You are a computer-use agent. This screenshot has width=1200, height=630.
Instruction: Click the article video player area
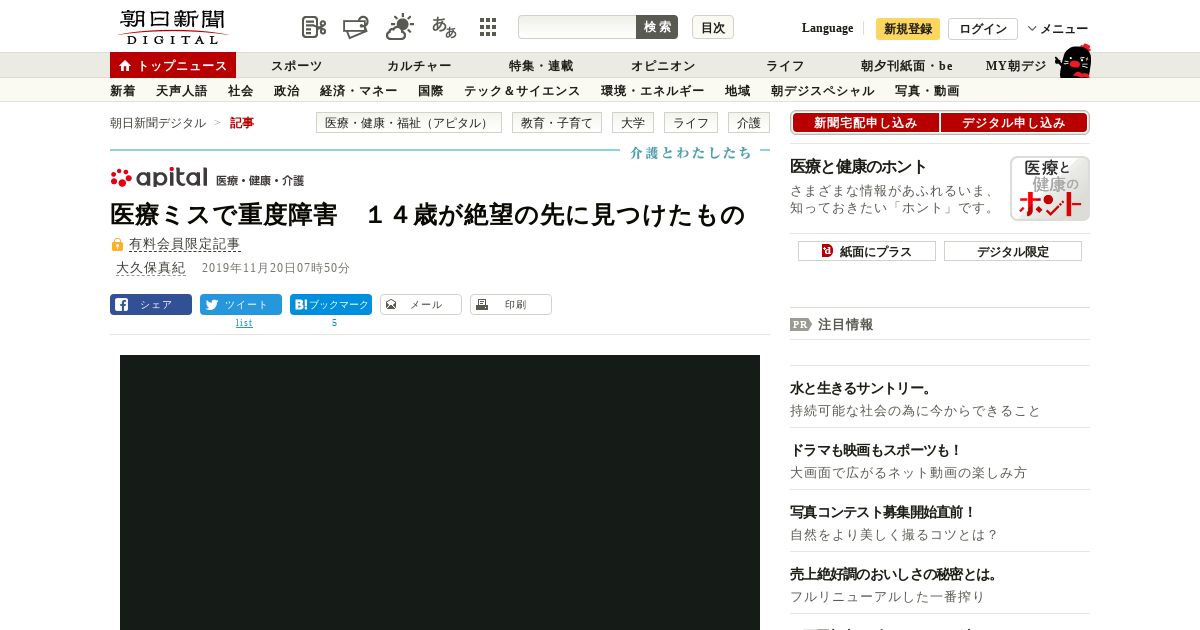(440, 492)
